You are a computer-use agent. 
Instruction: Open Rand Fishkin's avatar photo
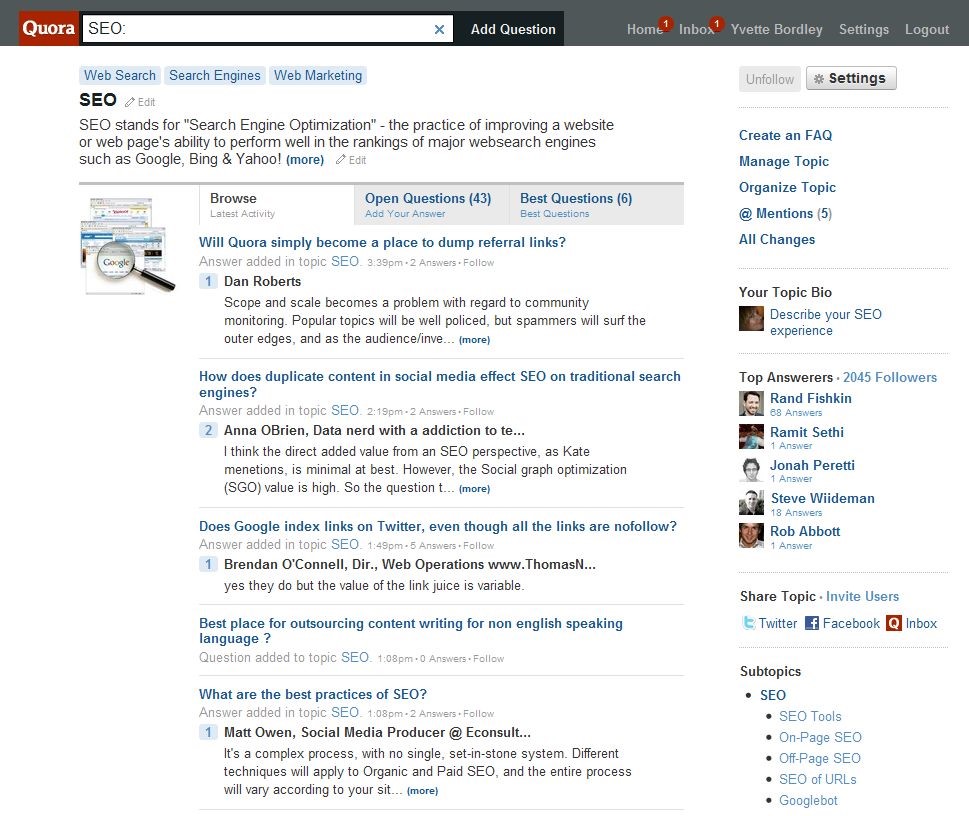(751, 403)
